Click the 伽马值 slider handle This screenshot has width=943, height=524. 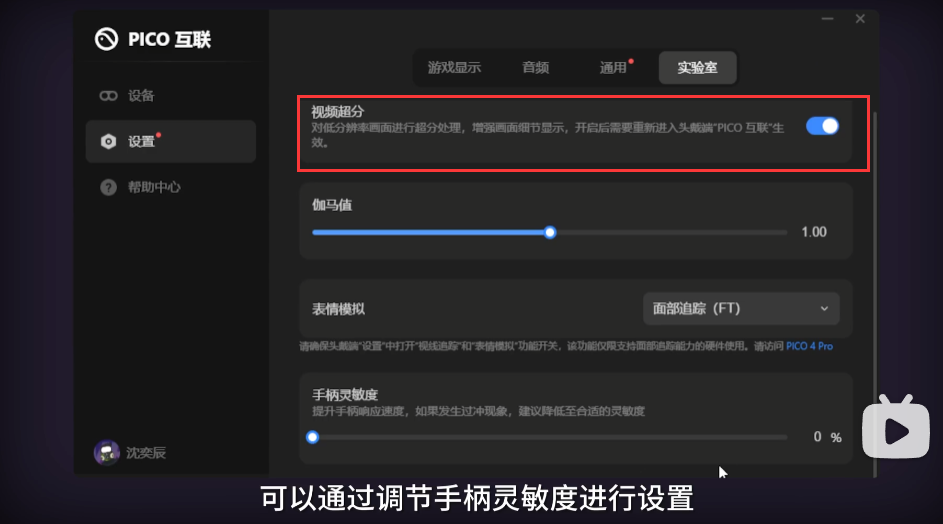(550, 232)
